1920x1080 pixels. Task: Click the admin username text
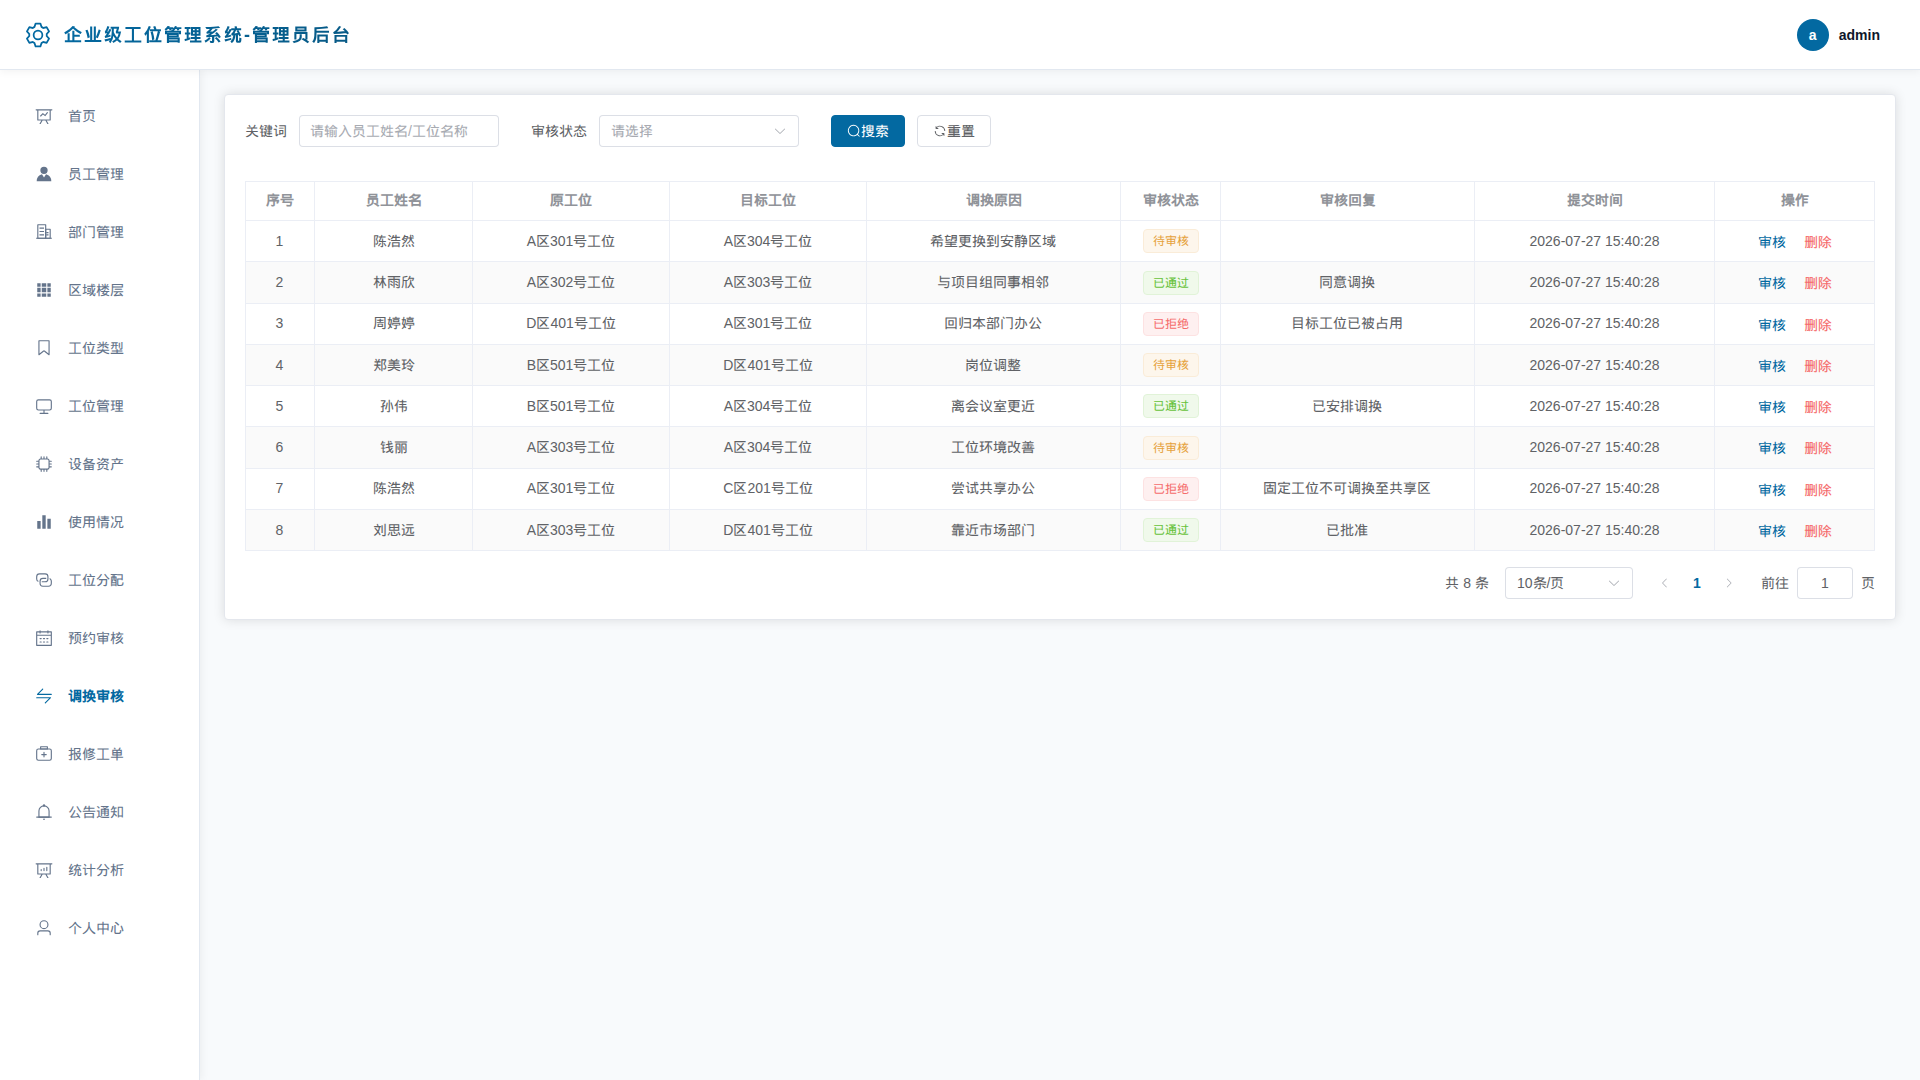click(x=1859, y=35)
